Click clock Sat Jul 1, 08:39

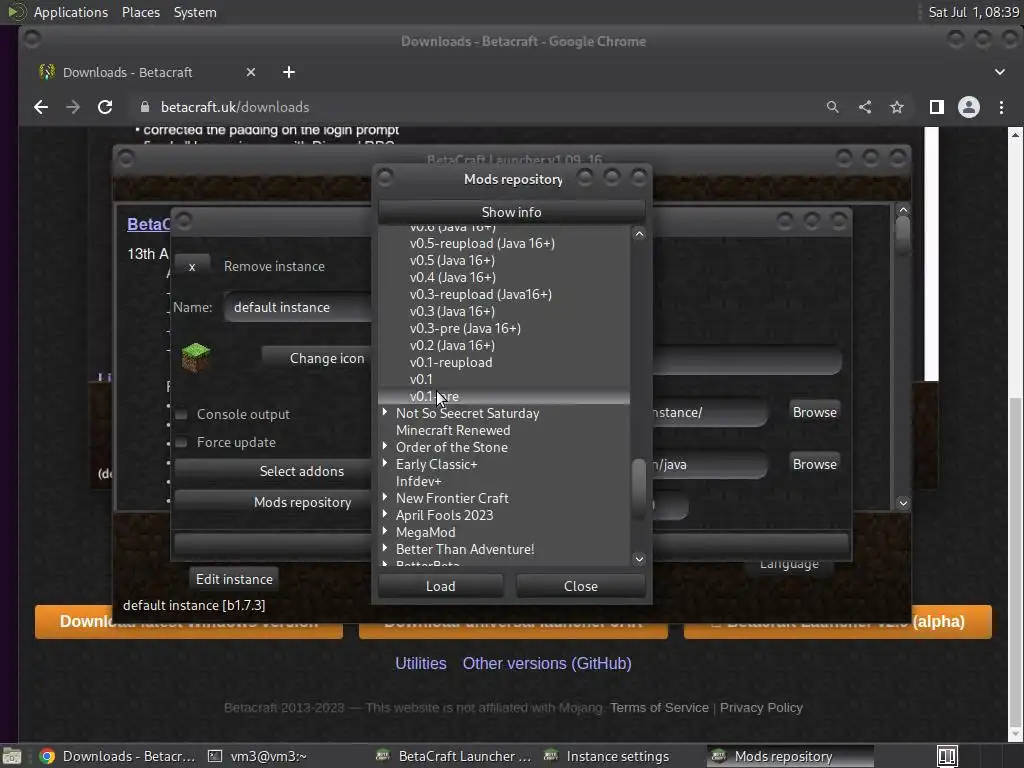click(972, 12)
